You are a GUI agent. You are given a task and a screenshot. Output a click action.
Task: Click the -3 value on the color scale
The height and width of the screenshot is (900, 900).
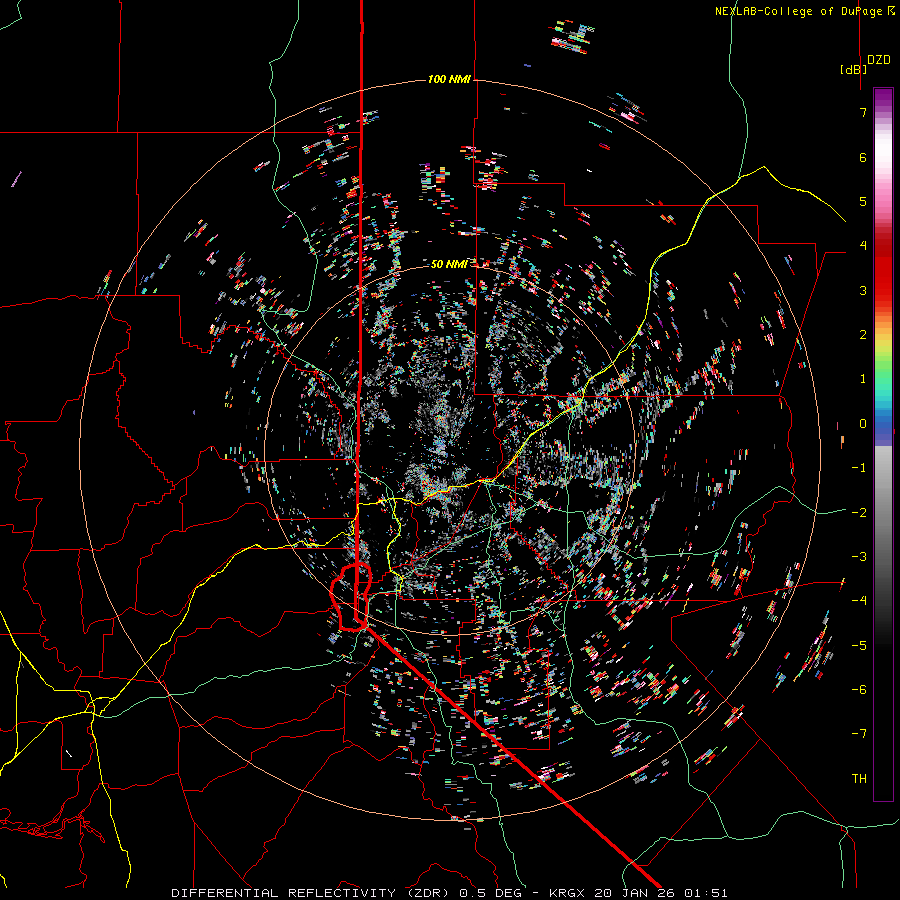click(859, 557)
